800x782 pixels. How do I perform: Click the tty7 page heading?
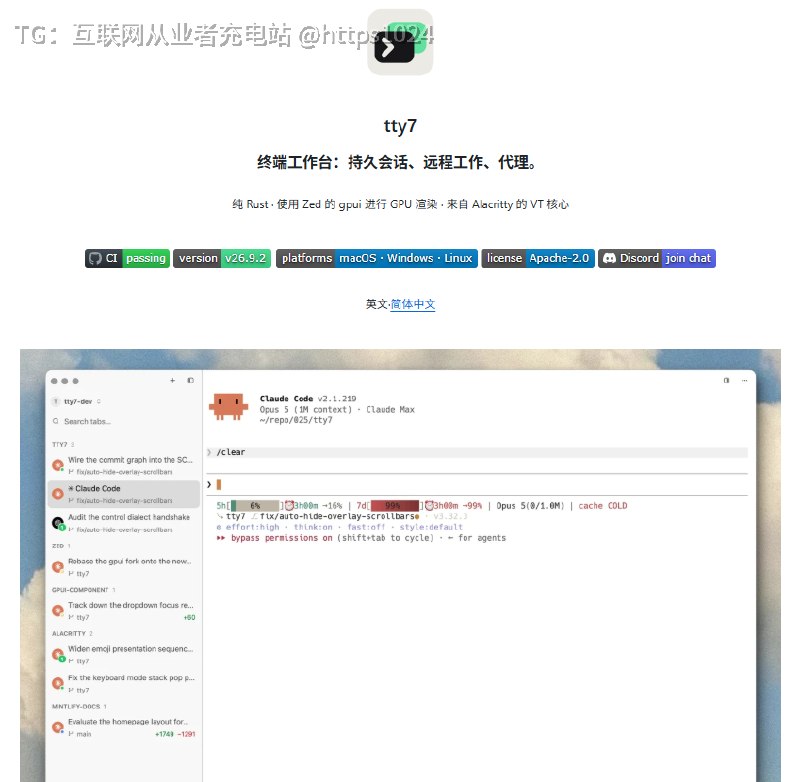pos(400,126)
